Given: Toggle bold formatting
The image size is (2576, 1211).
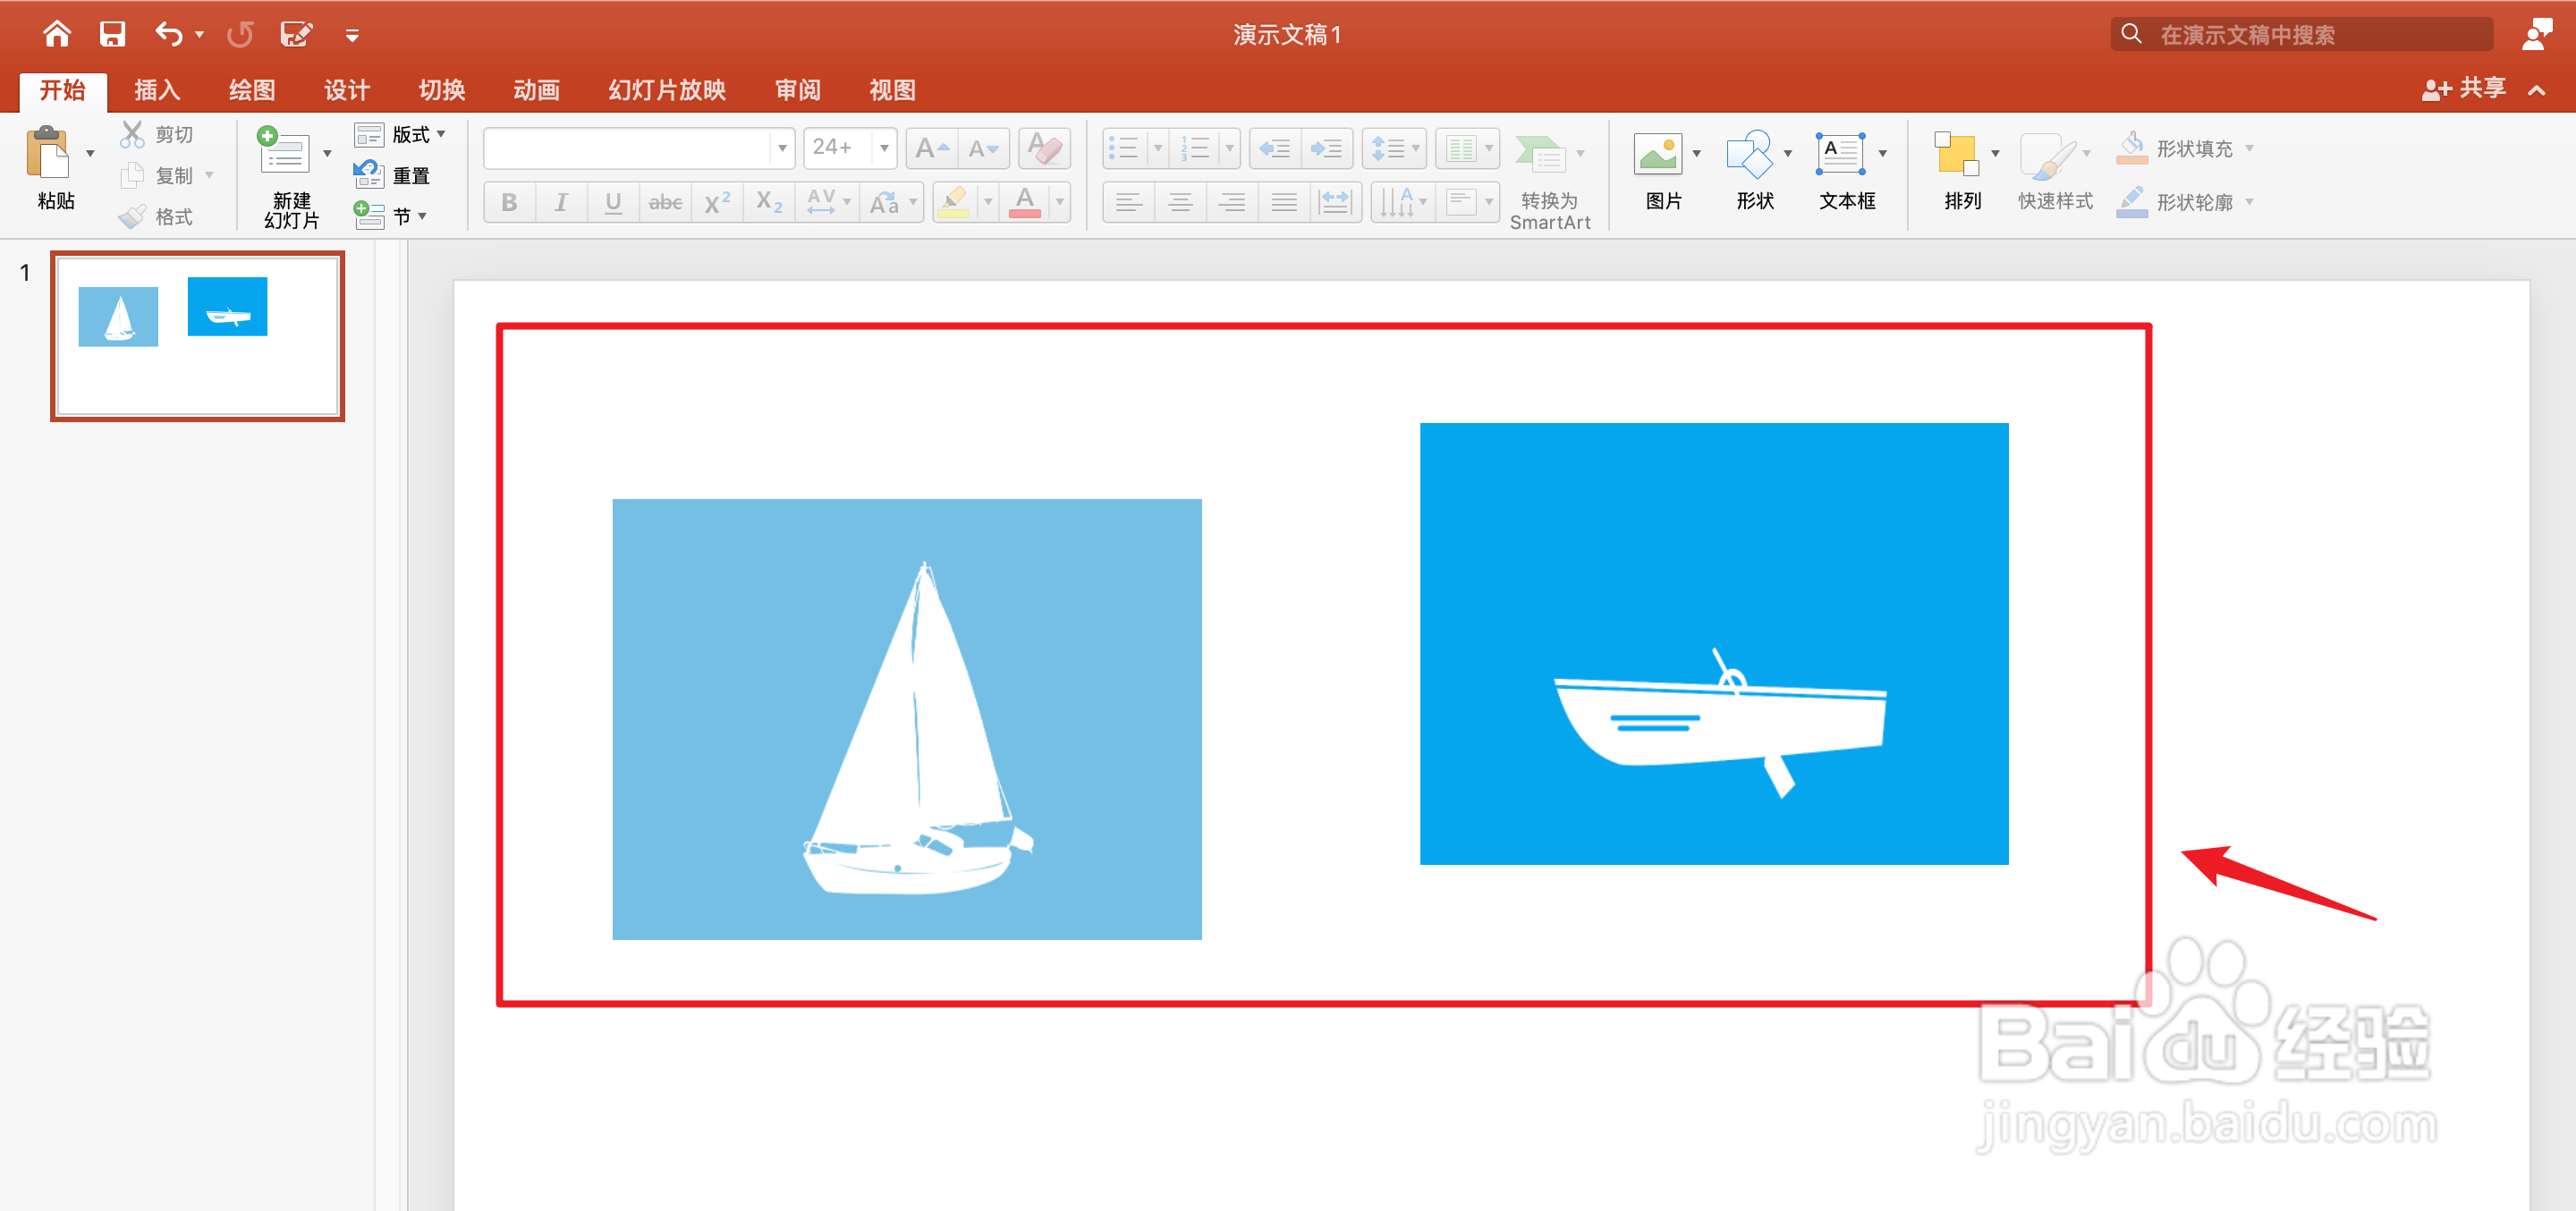Looking at the screenshot, I should 509,203.
